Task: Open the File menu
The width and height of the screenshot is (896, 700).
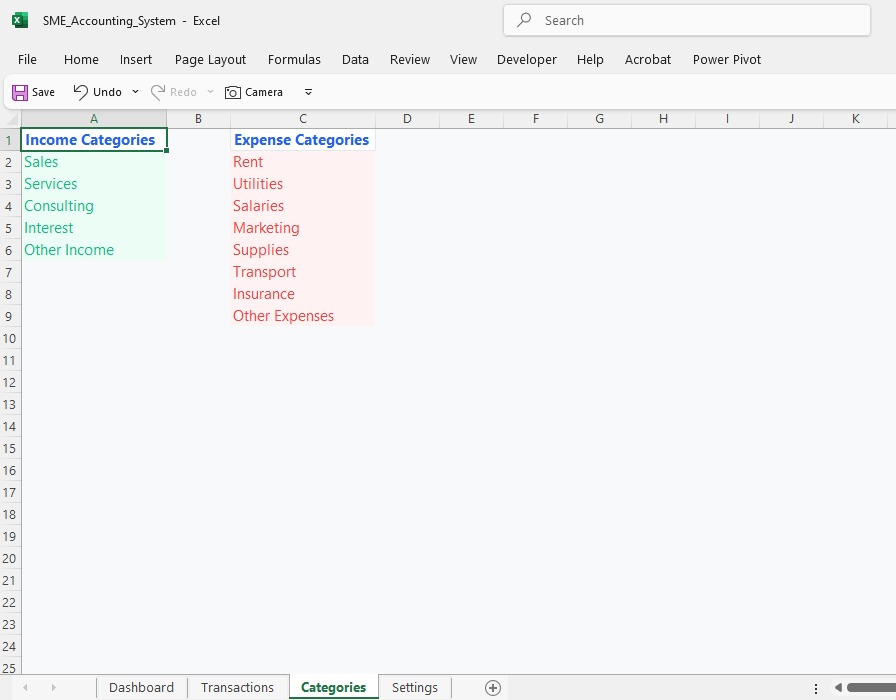Action: pos(27,59)
